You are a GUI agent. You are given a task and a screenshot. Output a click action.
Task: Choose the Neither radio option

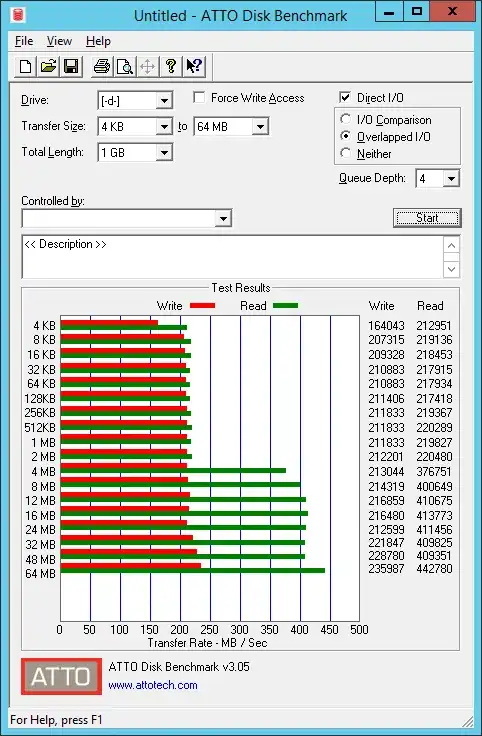tap(346, 153)
